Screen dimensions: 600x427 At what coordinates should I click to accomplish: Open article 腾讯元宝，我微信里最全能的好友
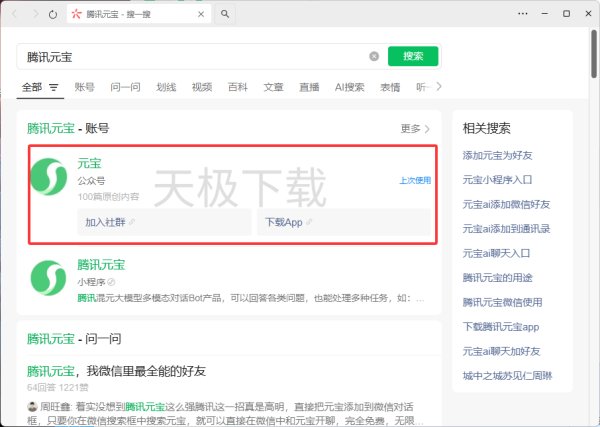pos(116,371)
